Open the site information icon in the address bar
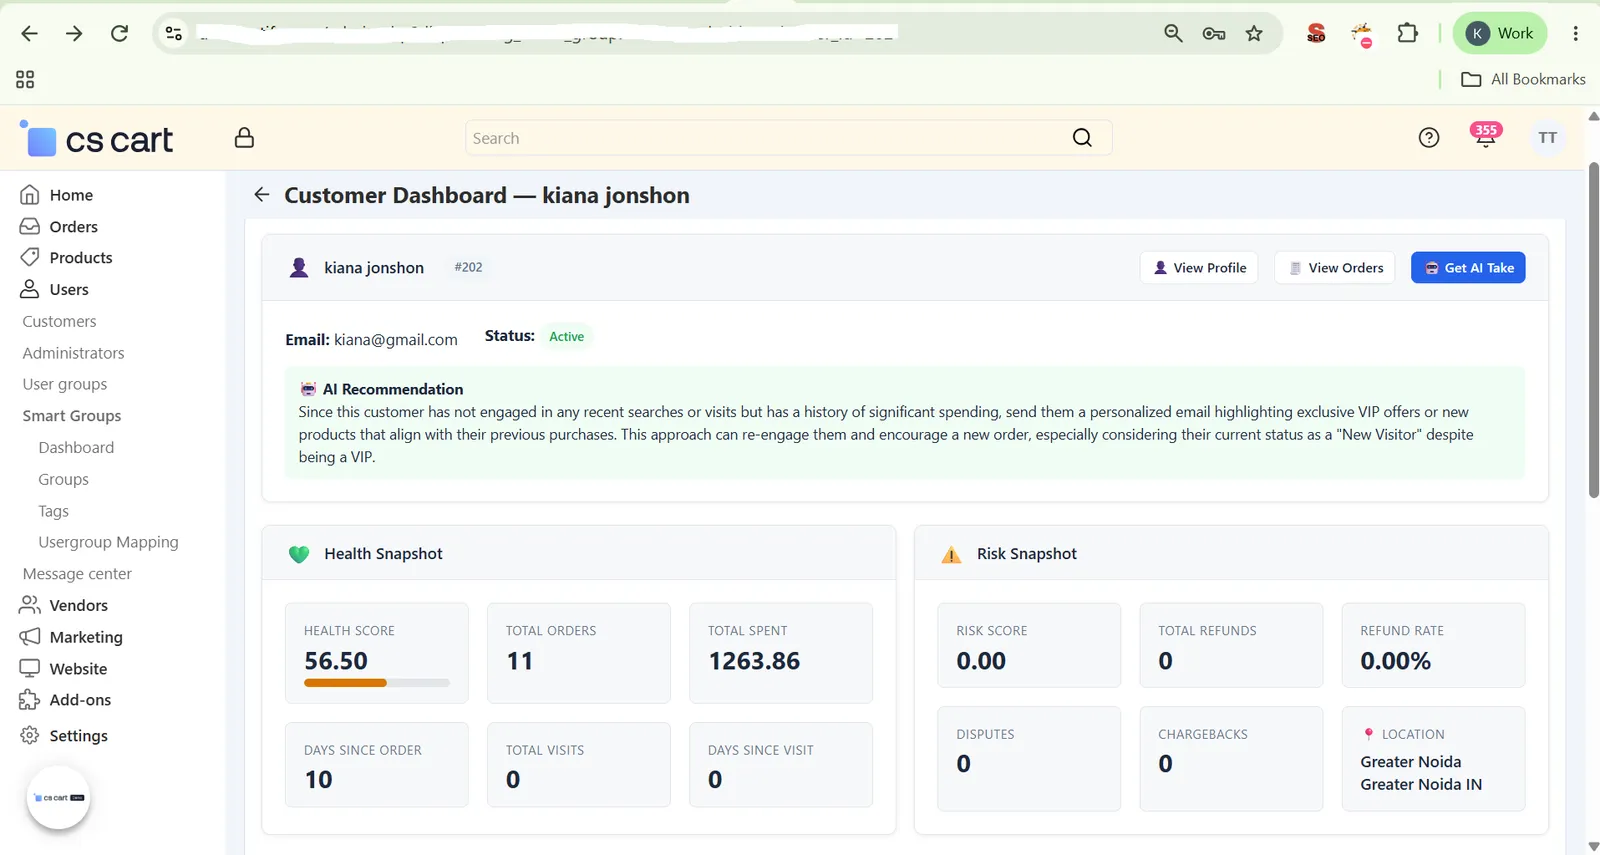 [174, 34]
